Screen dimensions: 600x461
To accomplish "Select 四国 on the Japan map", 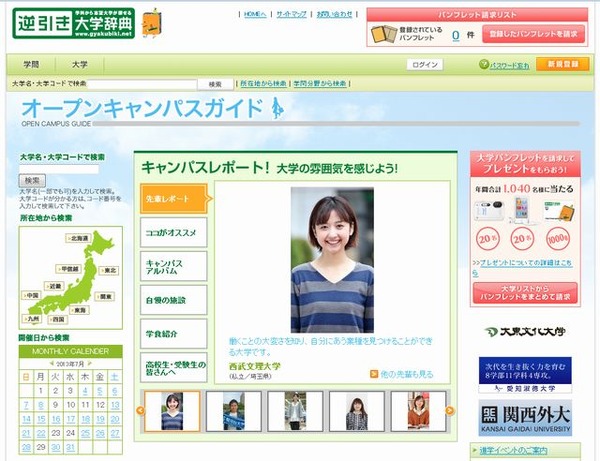I will (57, 319).
